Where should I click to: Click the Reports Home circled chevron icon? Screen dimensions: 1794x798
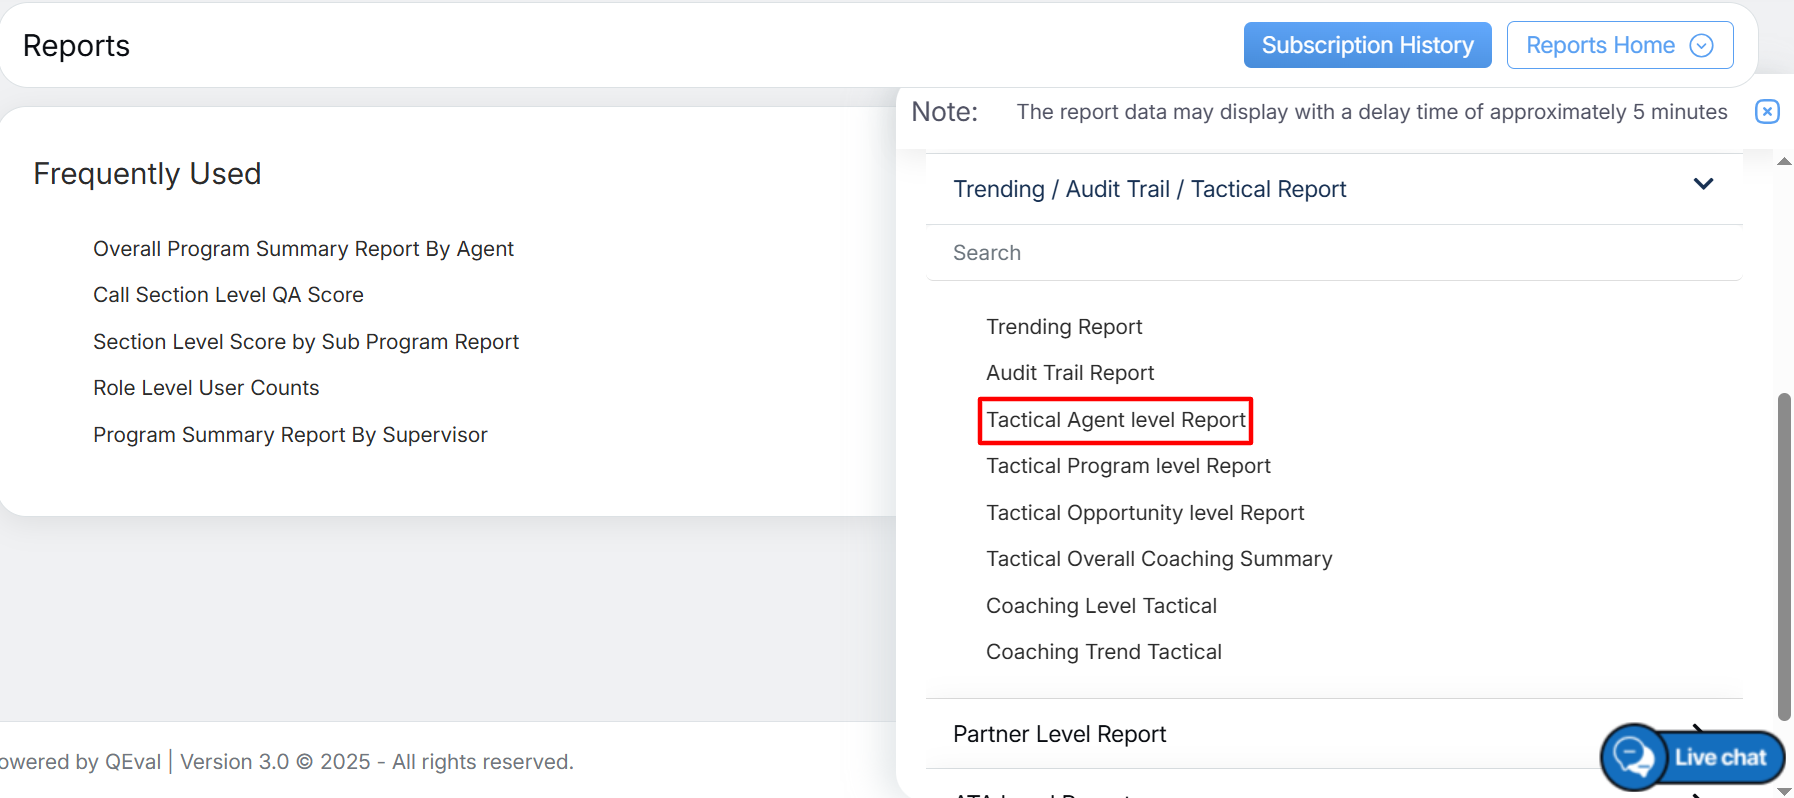1701,46
